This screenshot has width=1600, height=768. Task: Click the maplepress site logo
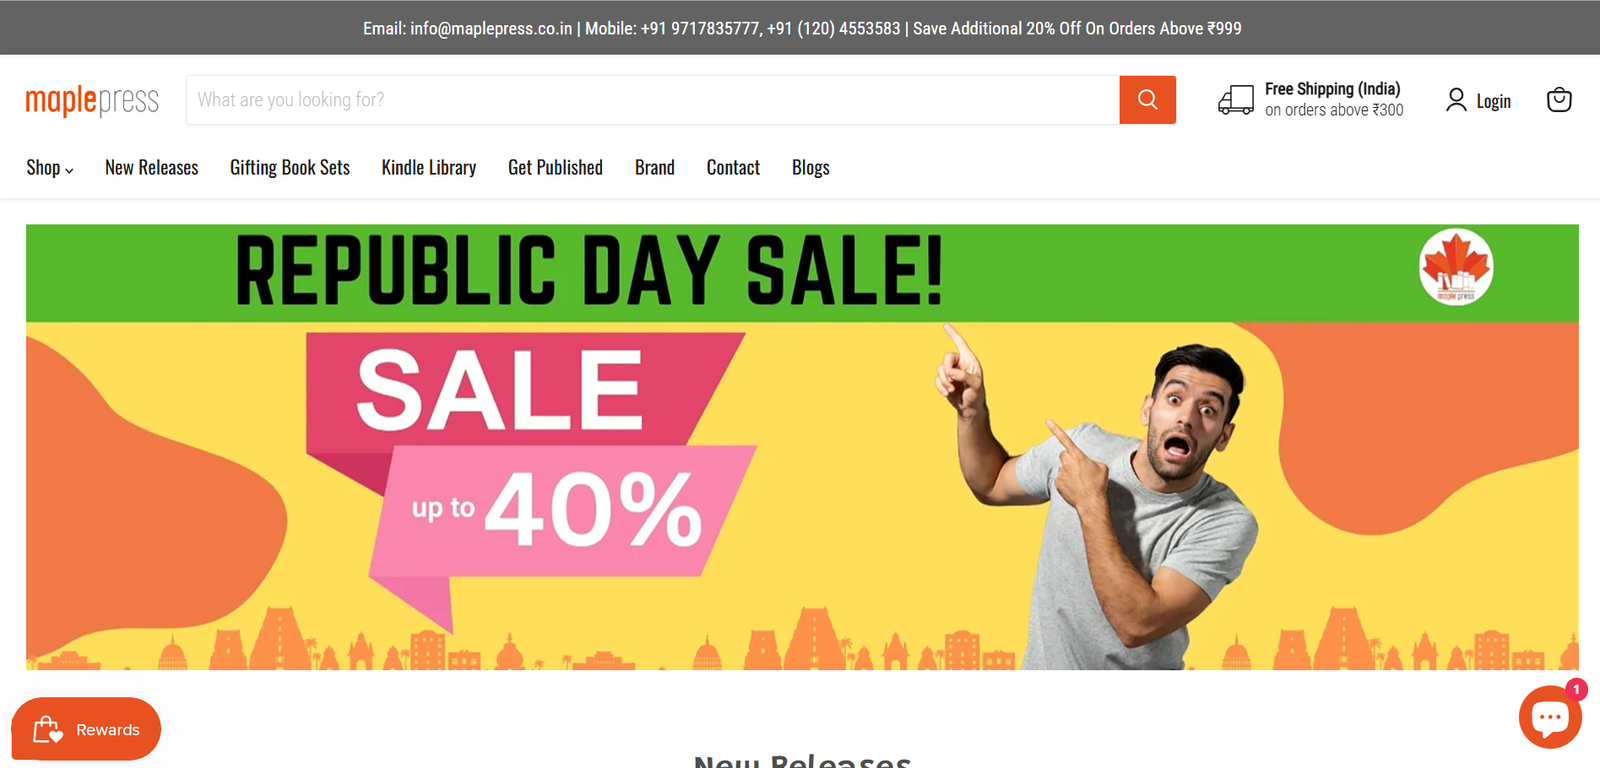(x=92, y=100)
